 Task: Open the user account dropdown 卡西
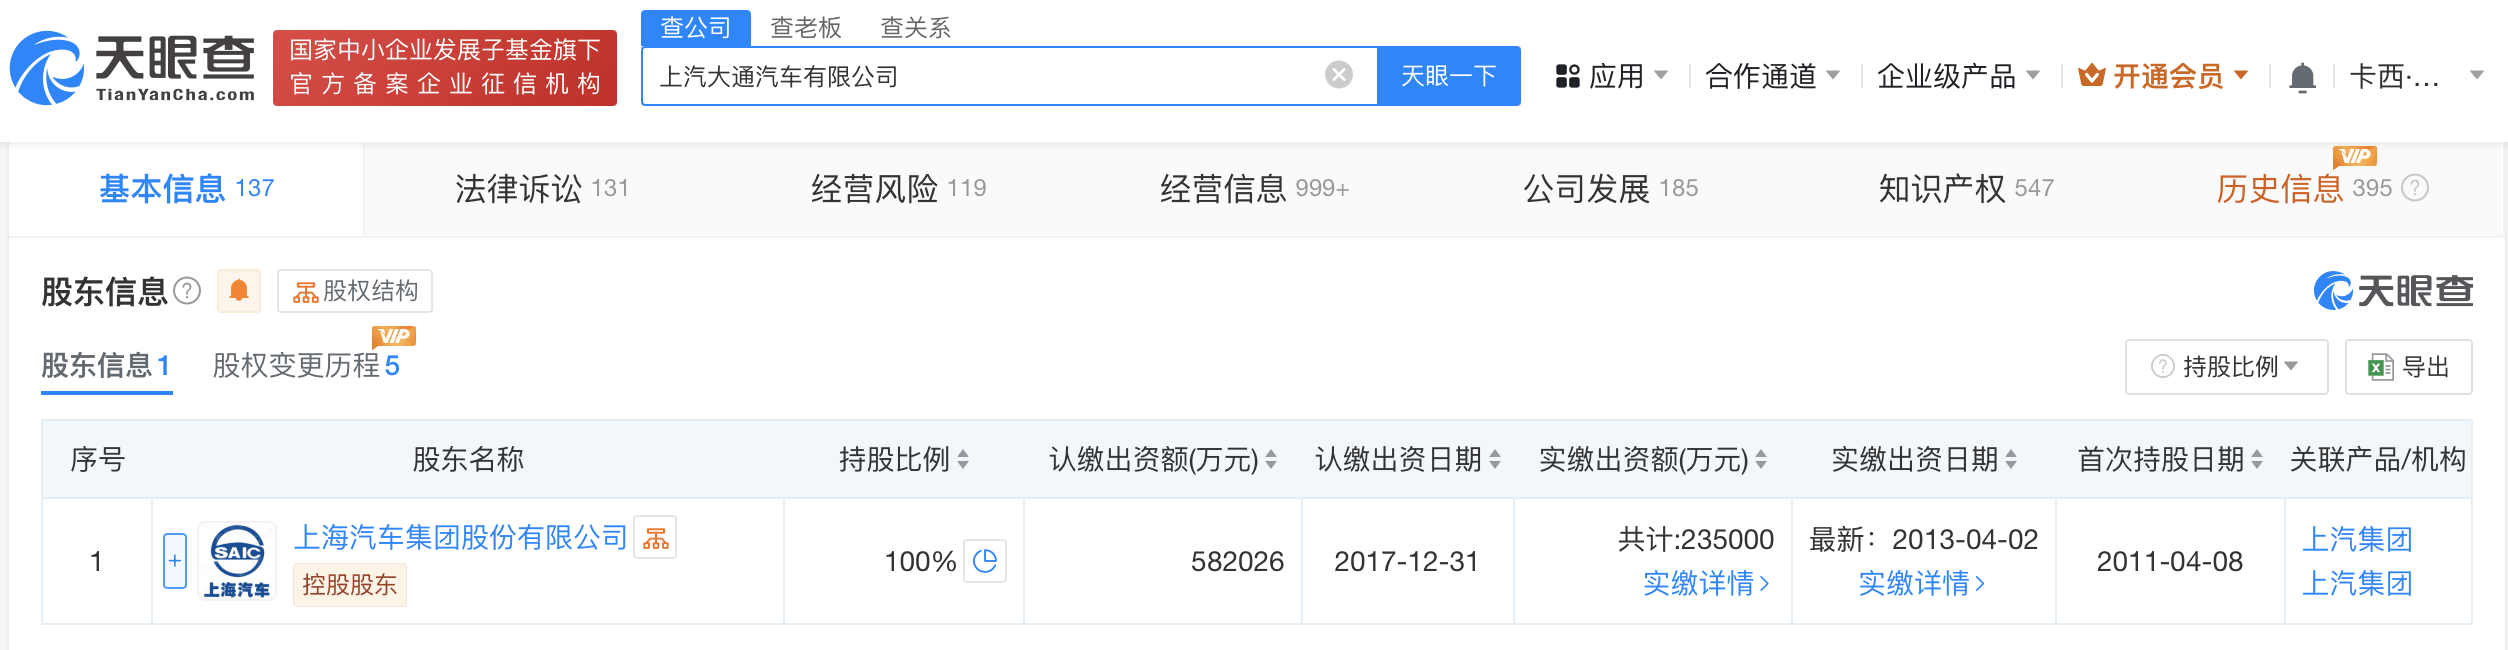(x=2416, y=76)
